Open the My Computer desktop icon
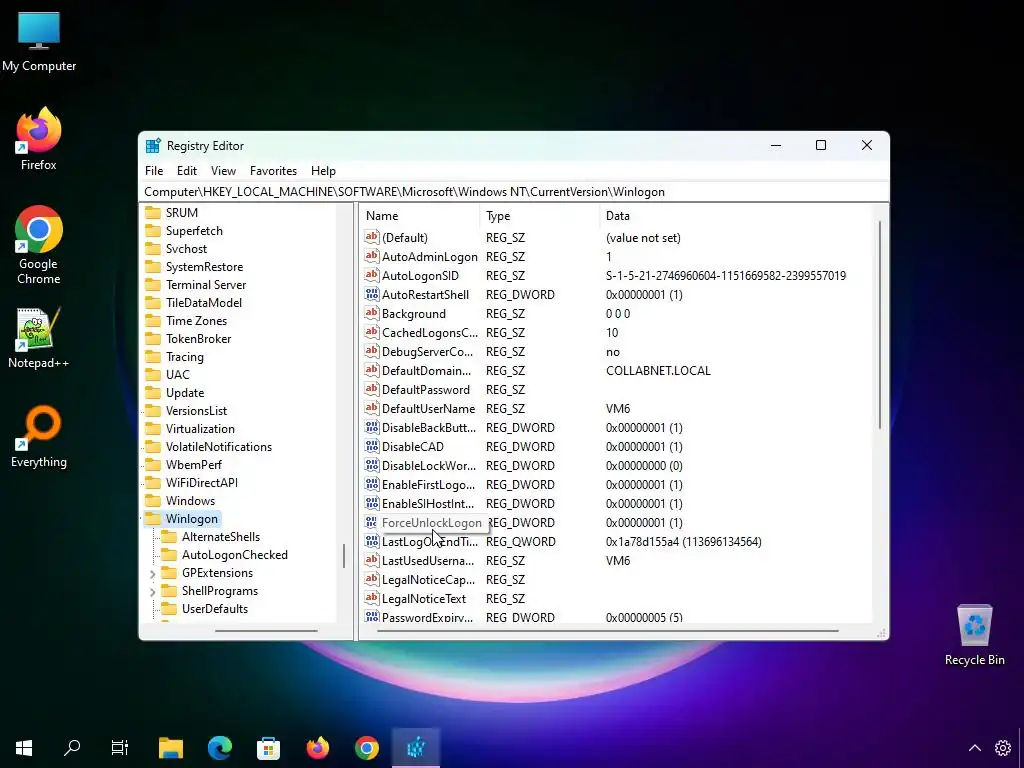The image size is (1024, 768). (x=39, y=42)
